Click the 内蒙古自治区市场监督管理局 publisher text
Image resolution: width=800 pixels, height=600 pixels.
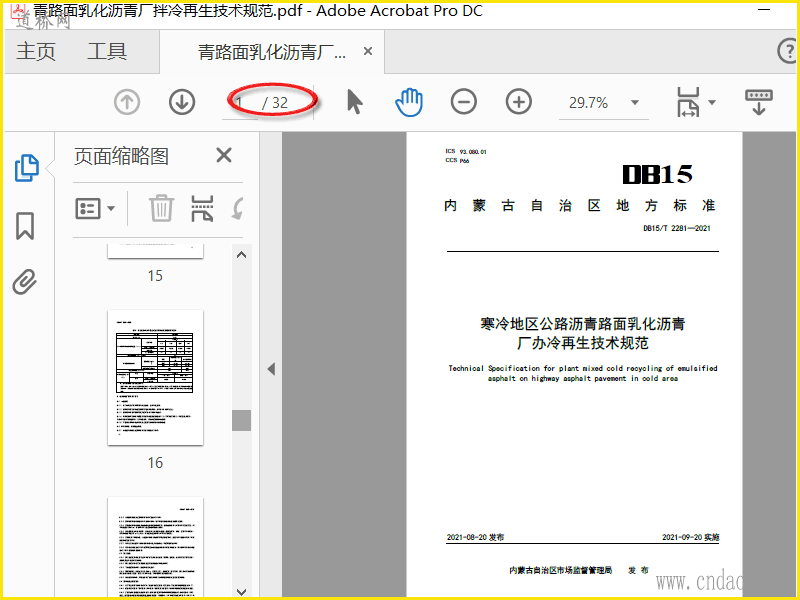point(561,570)
